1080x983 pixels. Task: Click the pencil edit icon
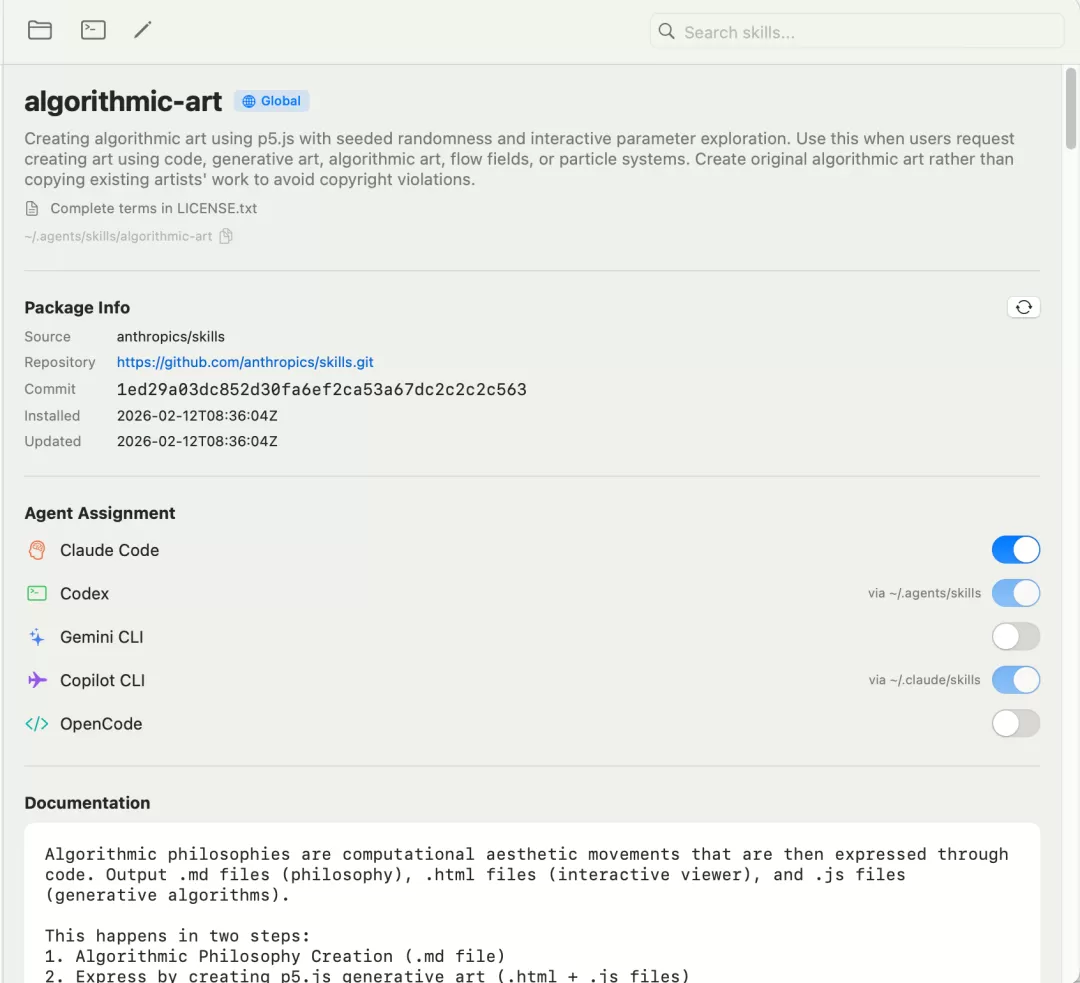pyautogui.click(x=143, y=30)
